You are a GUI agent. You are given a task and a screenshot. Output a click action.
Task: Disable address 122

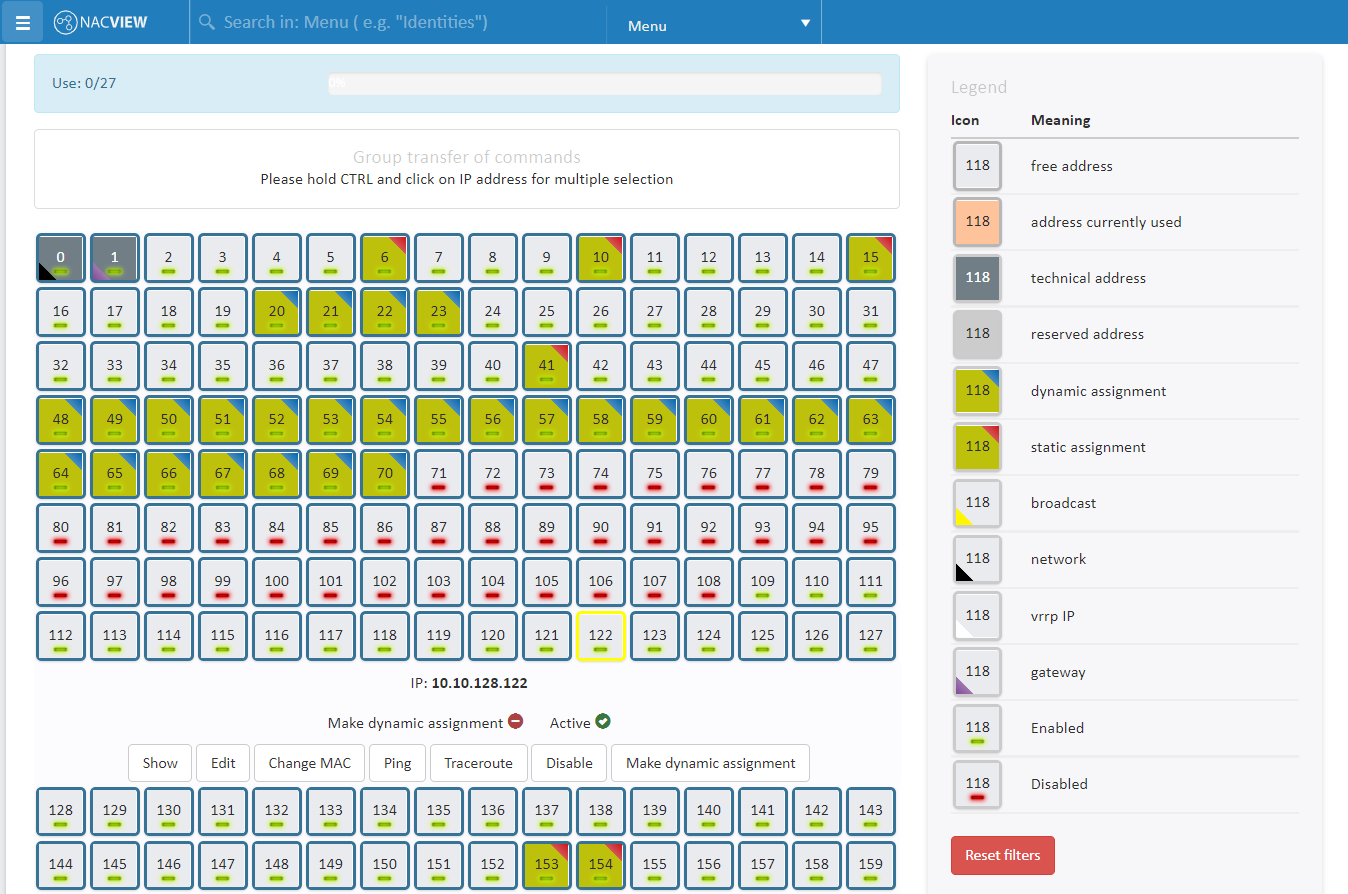(x=568, y=763)
